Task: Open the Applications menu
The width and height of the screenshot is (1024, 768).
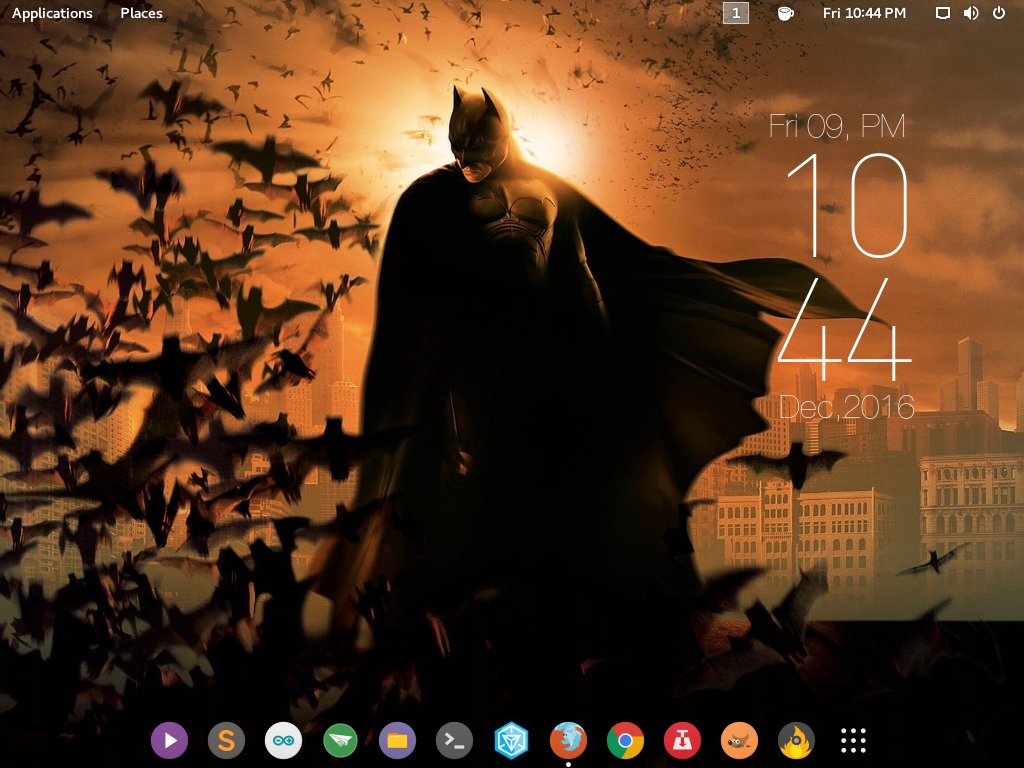Action: (52, 13)
